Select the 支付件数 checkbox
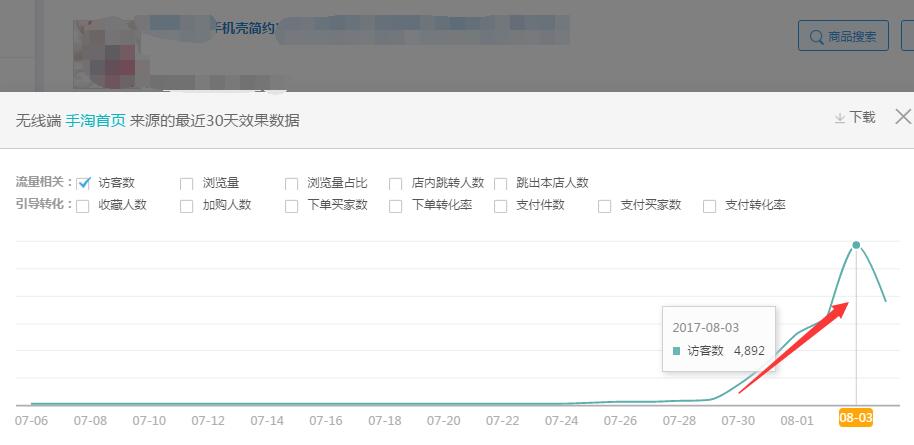Viewport: 914px width, 445px height. [x=501, y=206]
